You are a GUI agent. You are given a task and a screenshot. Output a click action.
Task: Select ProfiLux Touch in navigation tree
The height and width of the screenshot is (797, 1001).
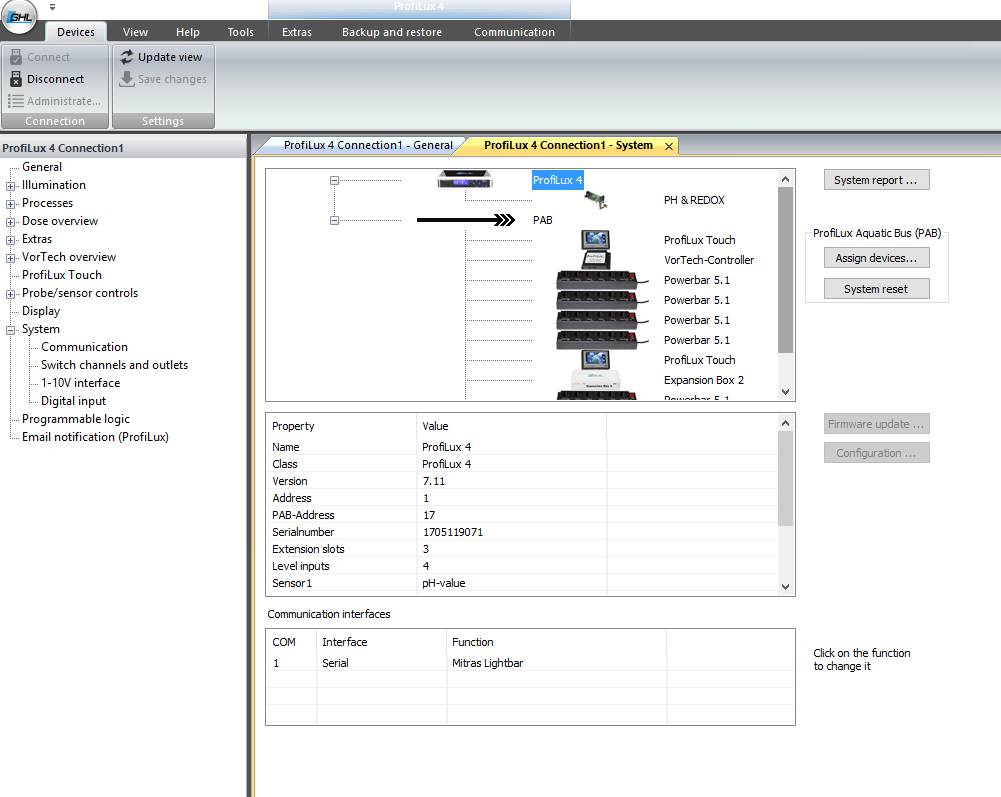click(62, 275)
